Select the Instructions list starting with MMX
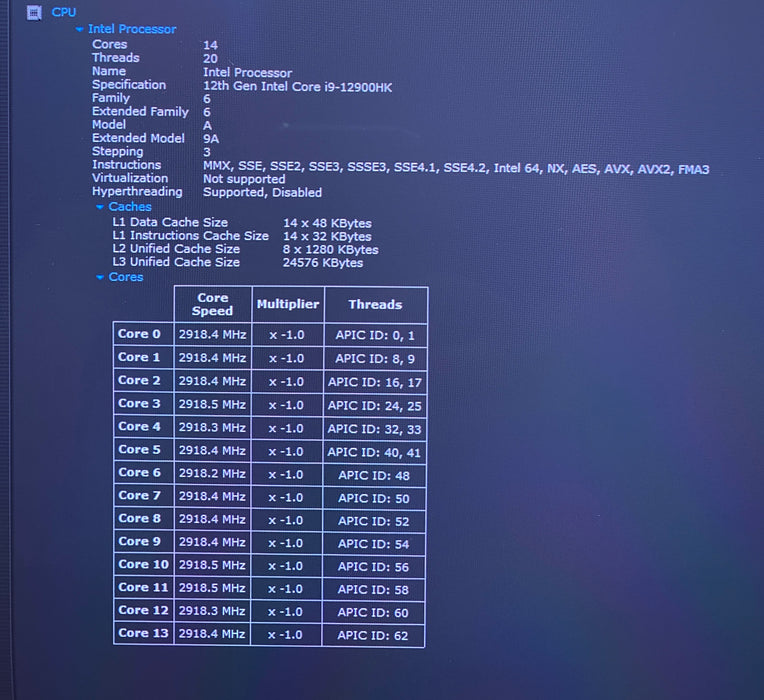This screenshot has width=764, height=700. (x=456, y=169)
